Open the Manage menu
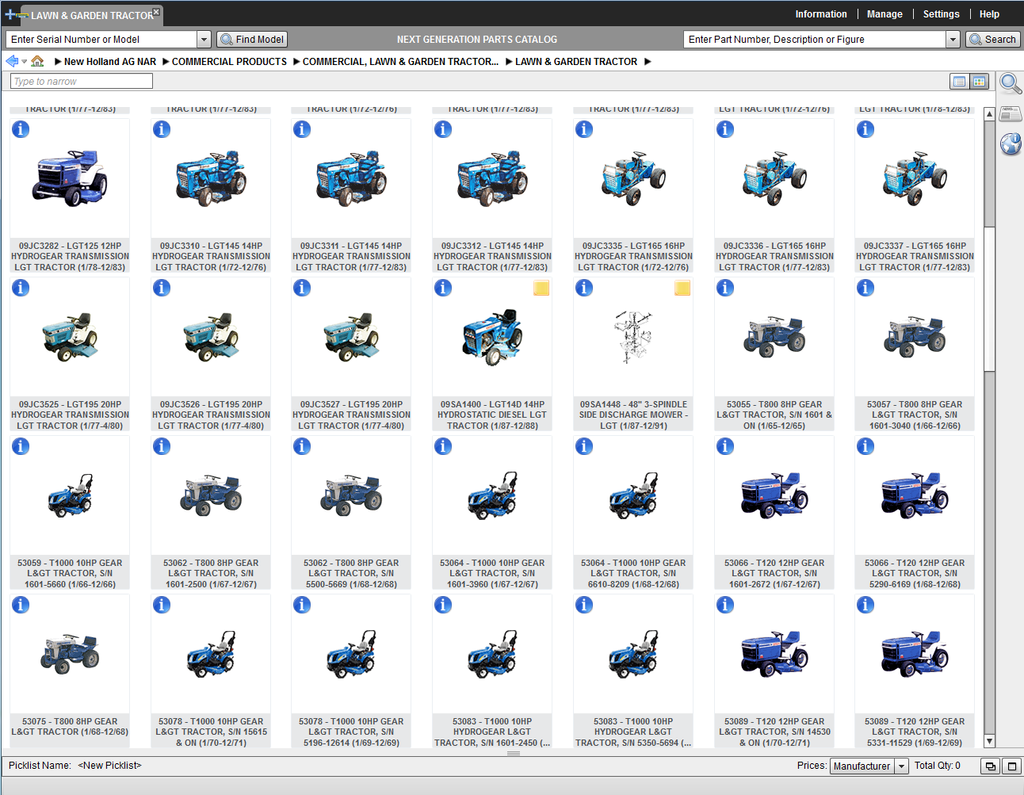The height and width of the screenshot is (795, 1024). 884,14
